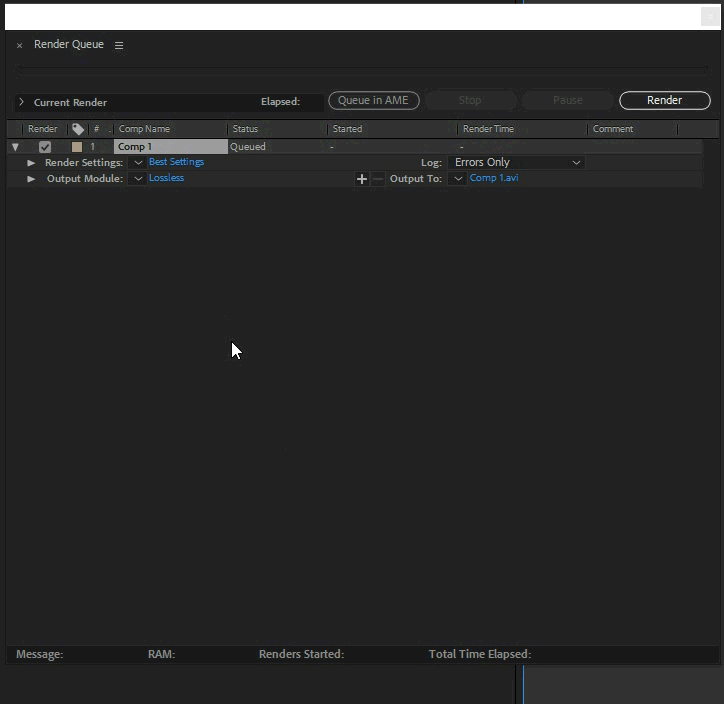Open the Log dropdown showing Errors Only
Image resolution: width=724 pixels, height=704 pixels.
pos(516,163)
